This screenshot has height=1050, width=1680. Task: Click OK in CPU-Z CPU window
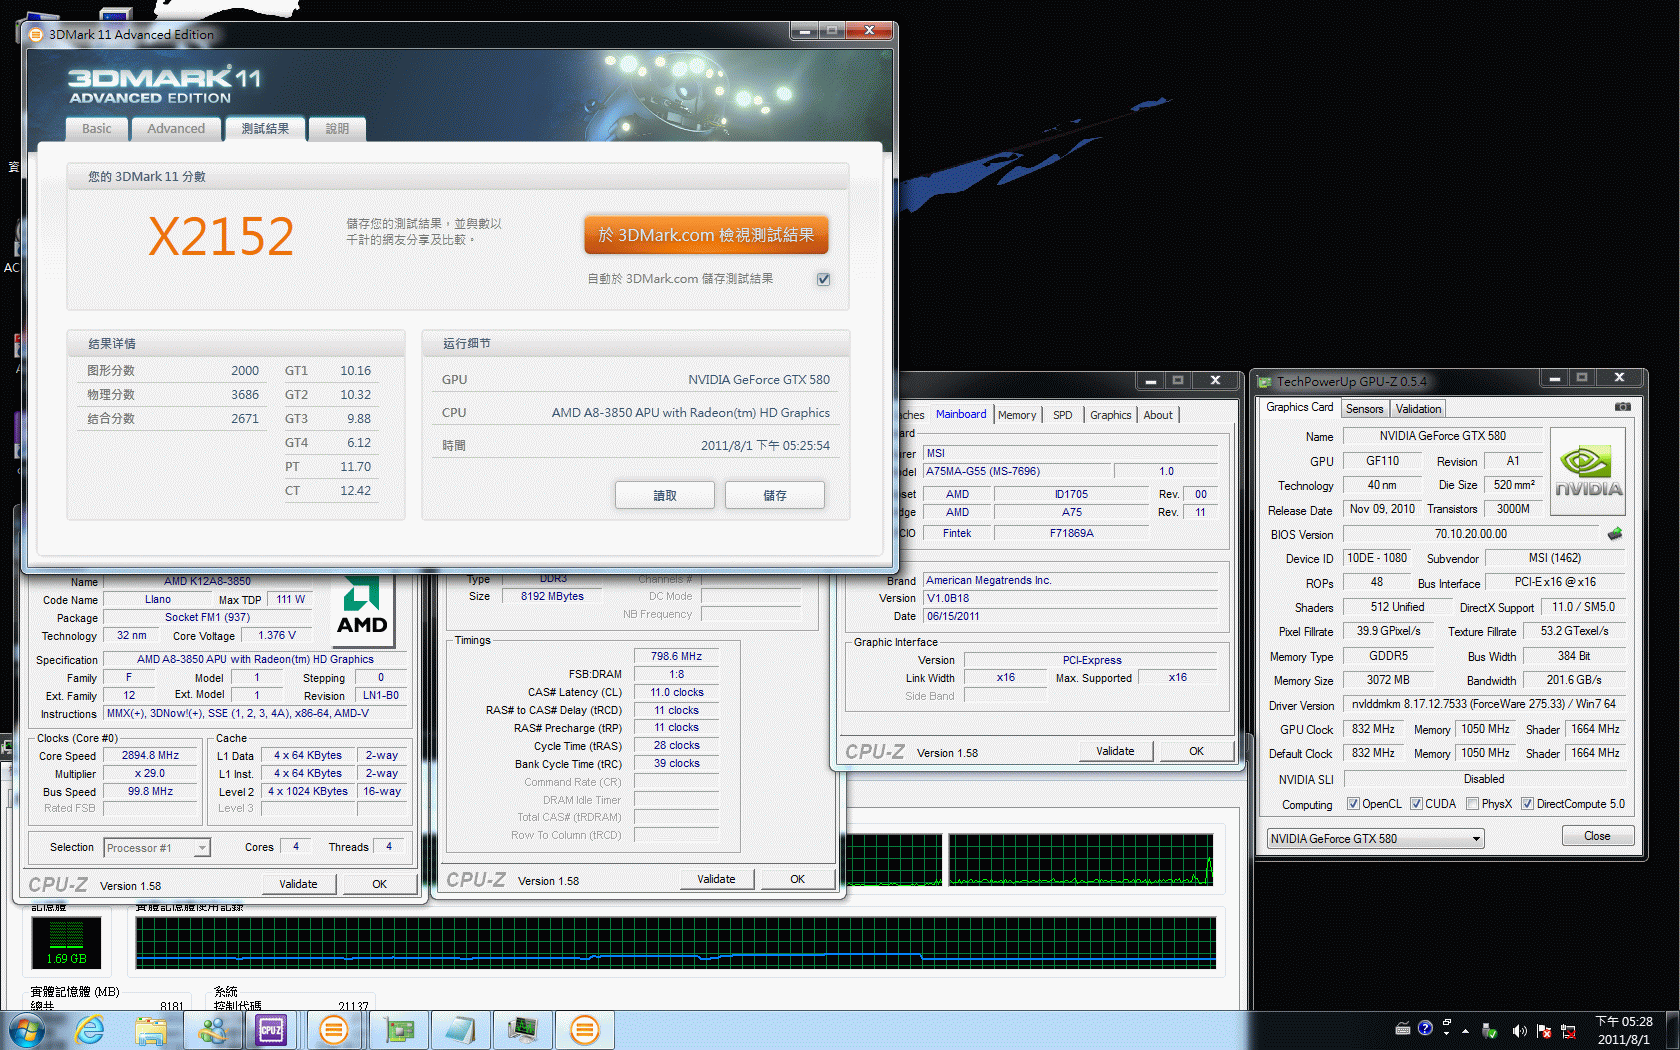(x=379, y=884)
